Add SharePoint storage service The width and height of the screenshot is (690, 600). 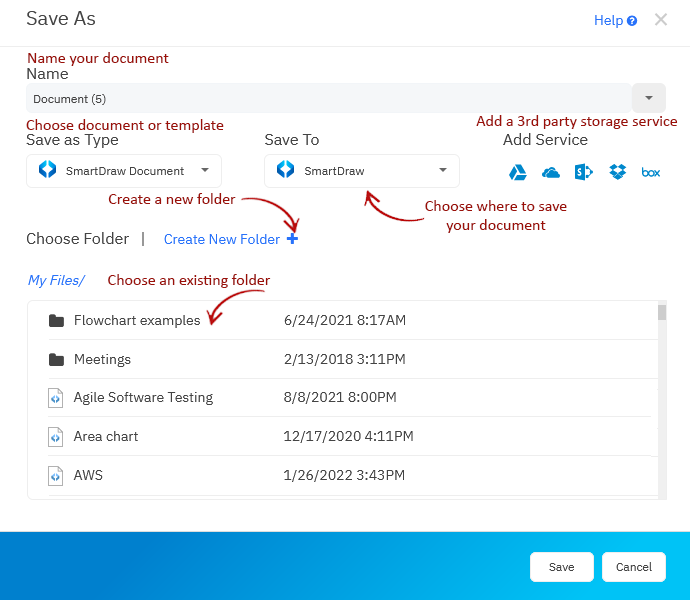pyautogui.click(x=584, y=172)
